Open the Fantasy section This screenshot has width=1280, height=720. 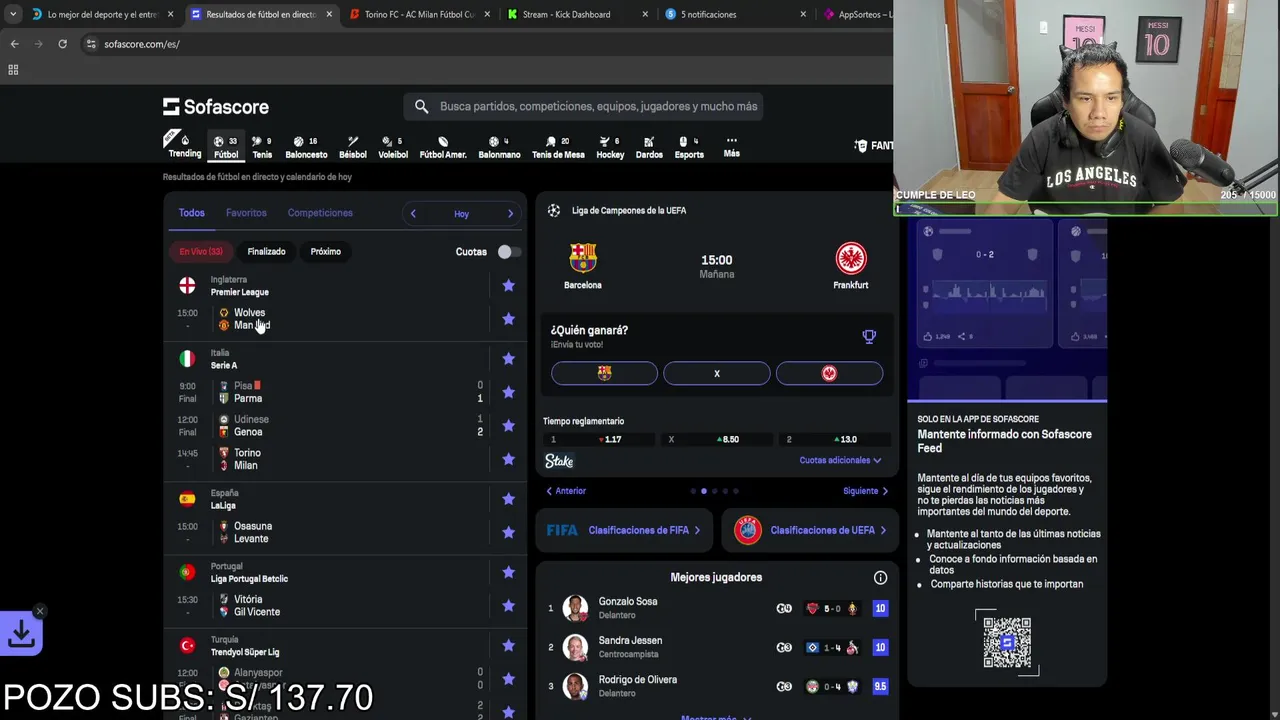874,146
